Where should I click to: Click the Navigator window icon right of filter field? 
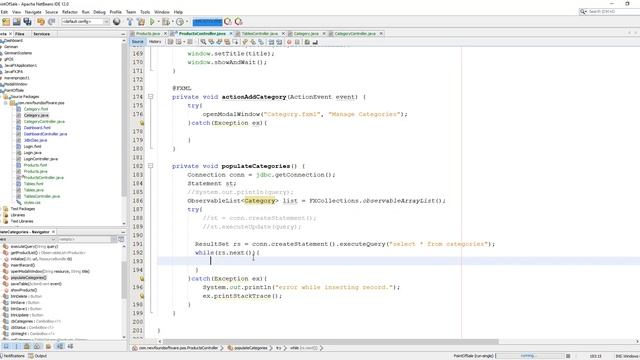(x=121, y=239)
